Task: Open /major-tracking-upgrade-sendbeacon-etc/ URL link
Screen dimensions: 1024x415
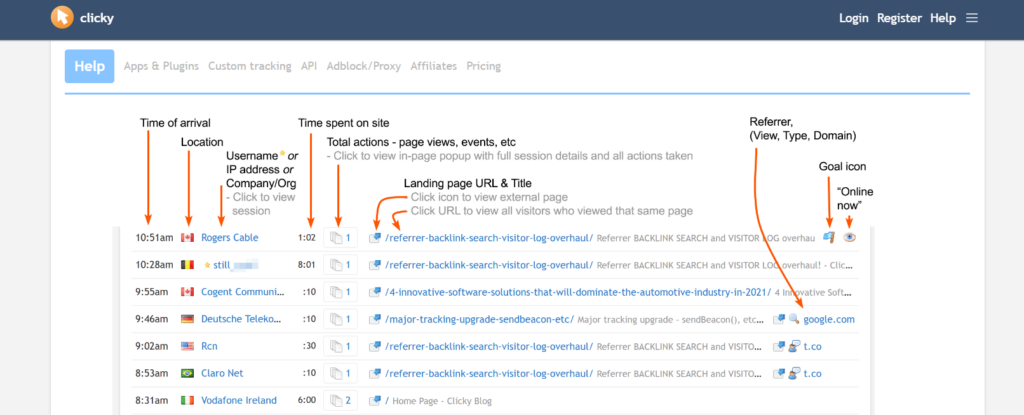Action: coord(480,320)
